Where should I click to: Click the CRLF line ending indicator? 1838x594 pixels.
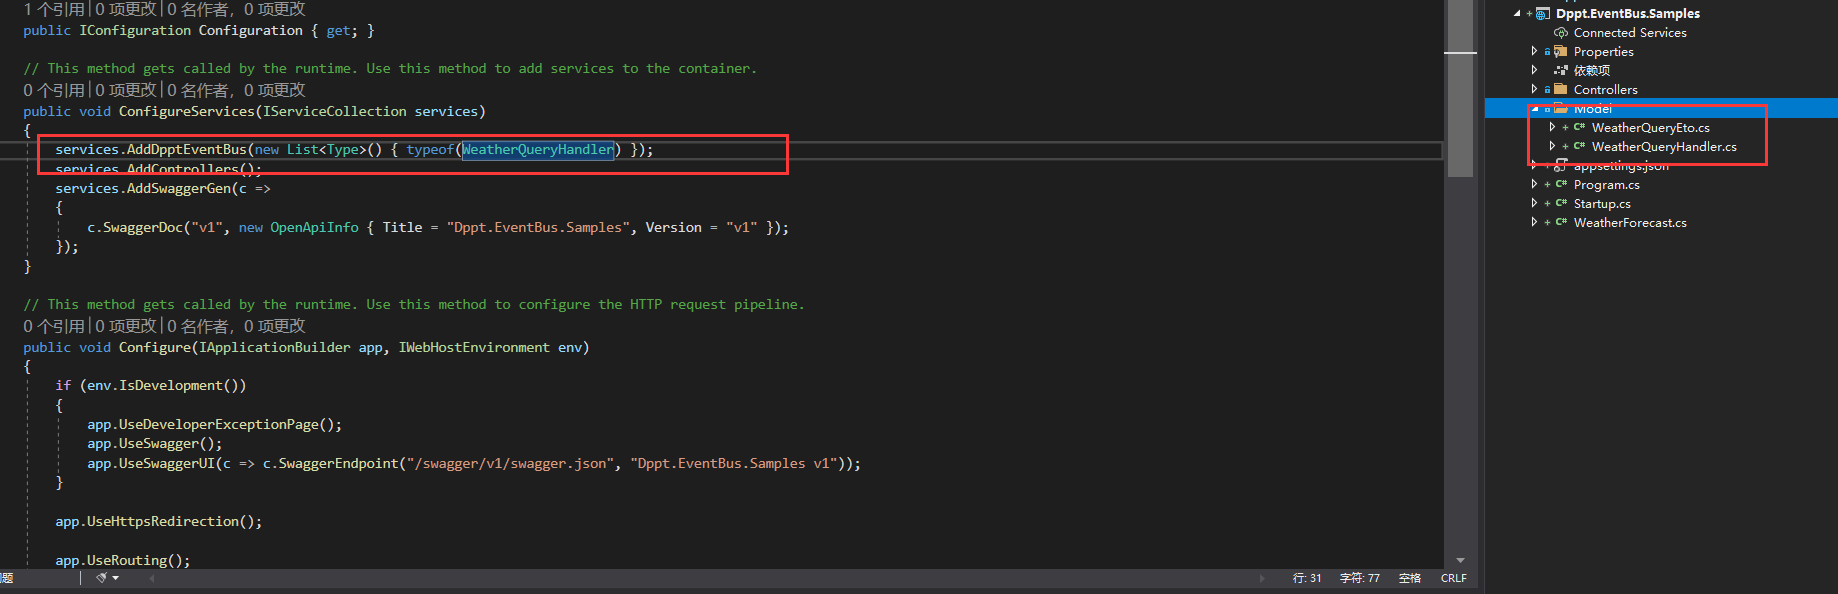click(1453, 578)
